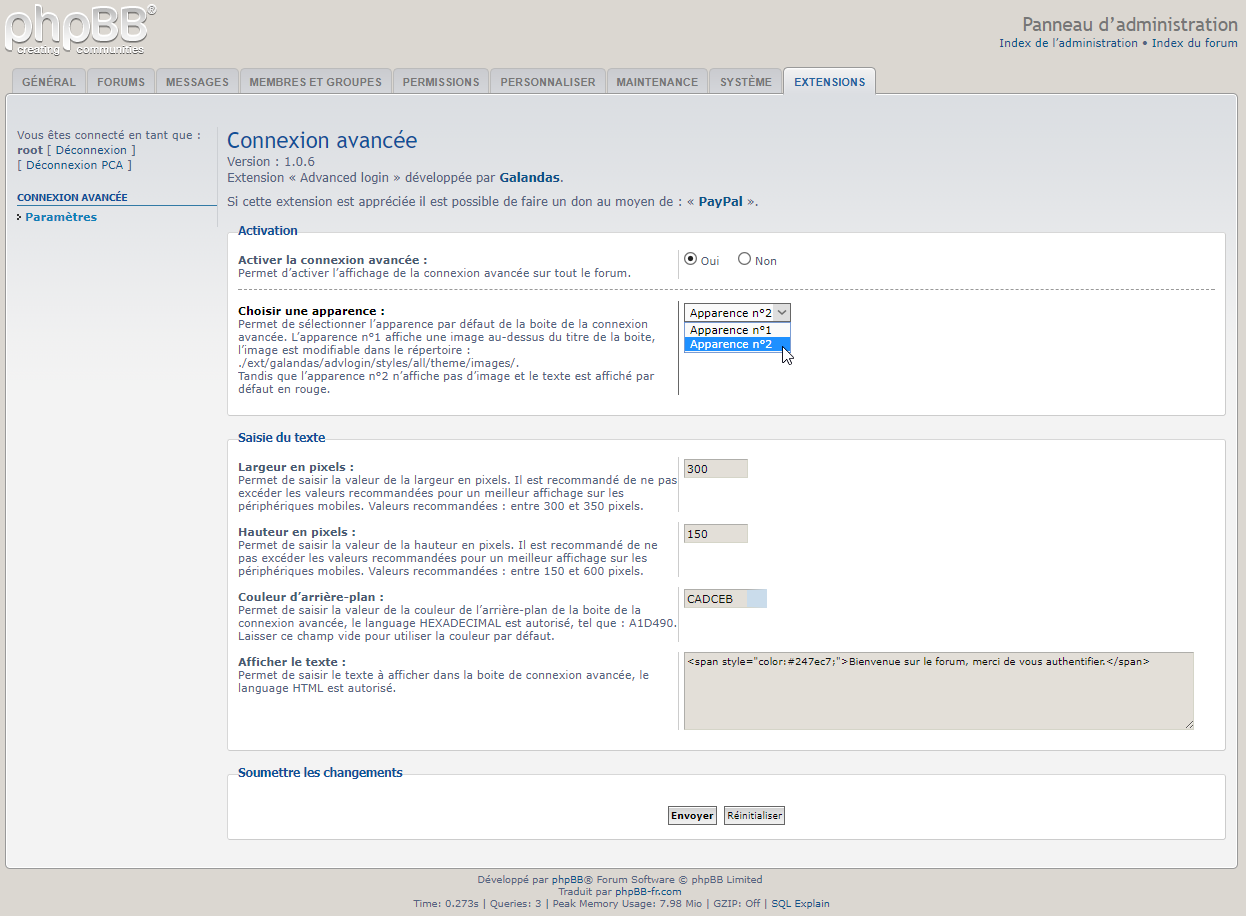
Task: Select the Oui radio button
Action: click(691, 259)
